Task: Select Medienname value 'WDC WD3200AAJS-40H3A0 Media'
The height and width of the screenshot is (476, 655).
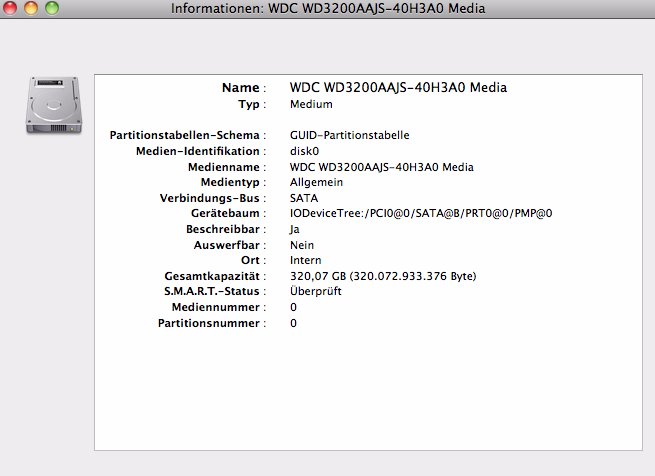Action: pos(382,167)
